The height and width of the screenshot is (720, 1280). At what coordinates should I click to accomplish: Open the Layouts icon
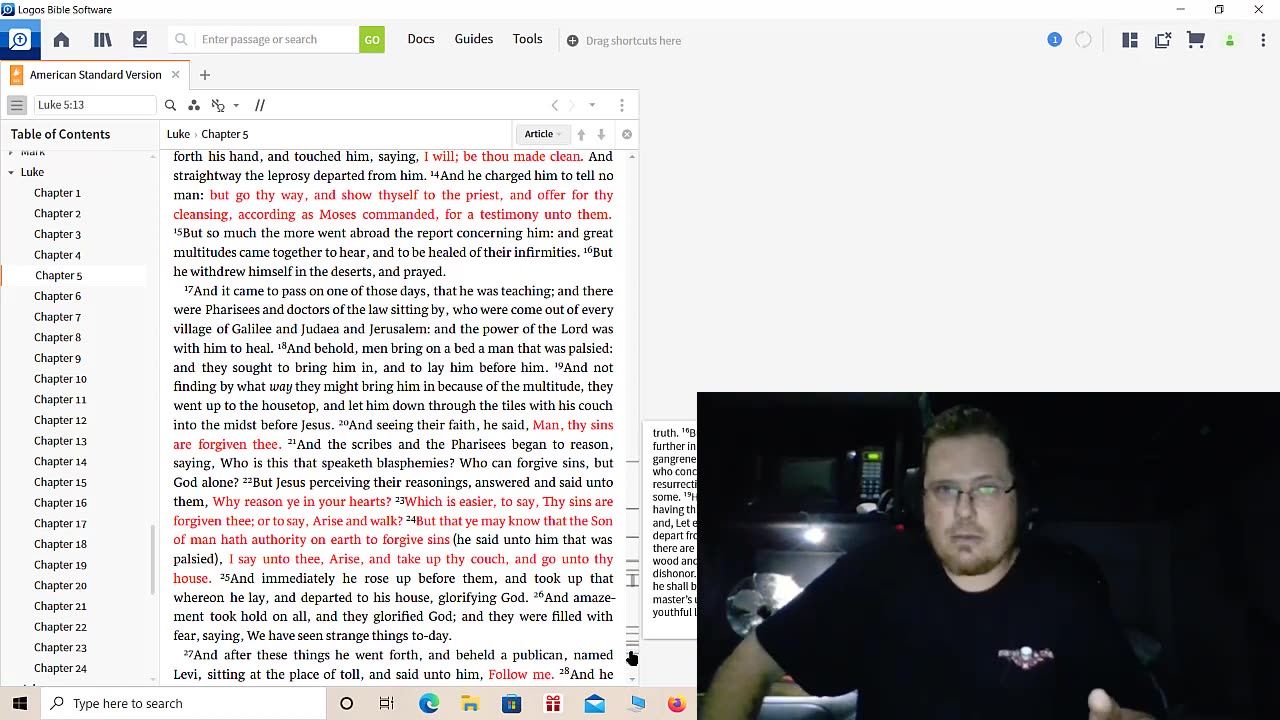coord(1130,40)
